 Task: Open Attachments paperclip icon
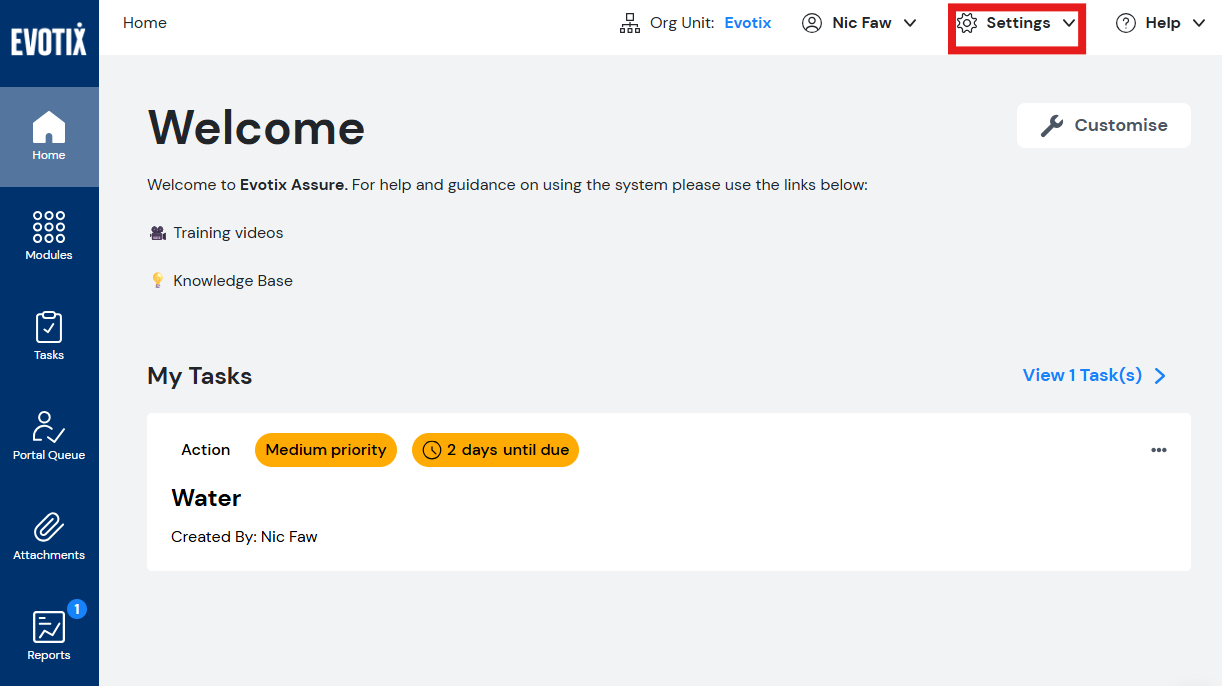click(49, 527)
